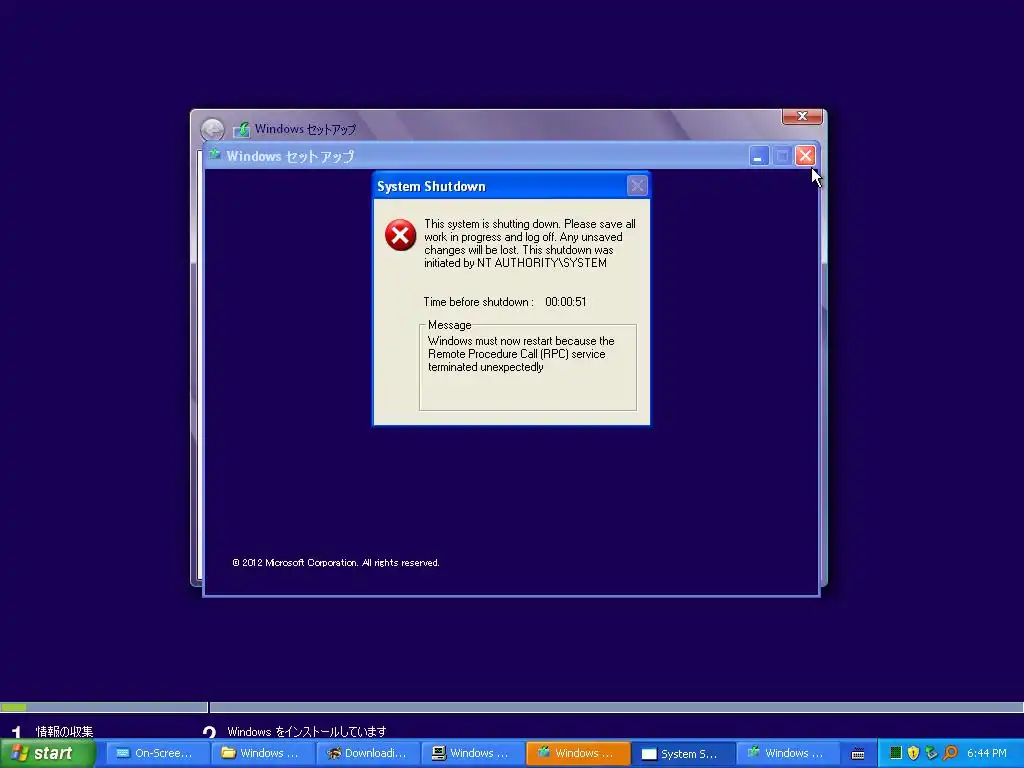Open the last Windows setup taskbar button
This screenshot has height=768, width=1024.
click(788, 753)
